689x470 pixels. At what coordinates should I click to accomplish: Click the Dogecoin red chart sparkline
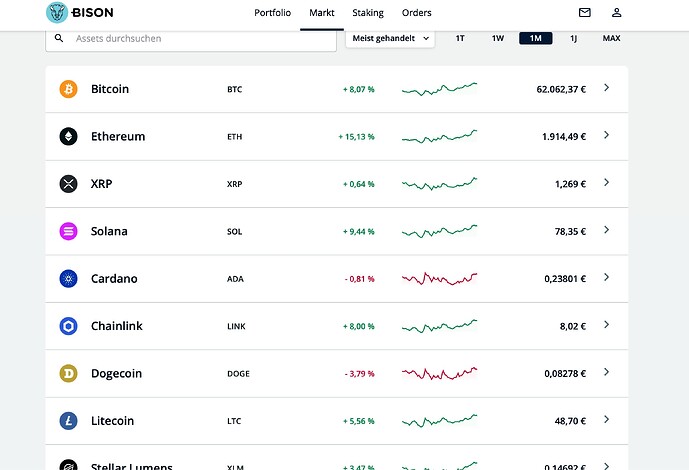439,373
